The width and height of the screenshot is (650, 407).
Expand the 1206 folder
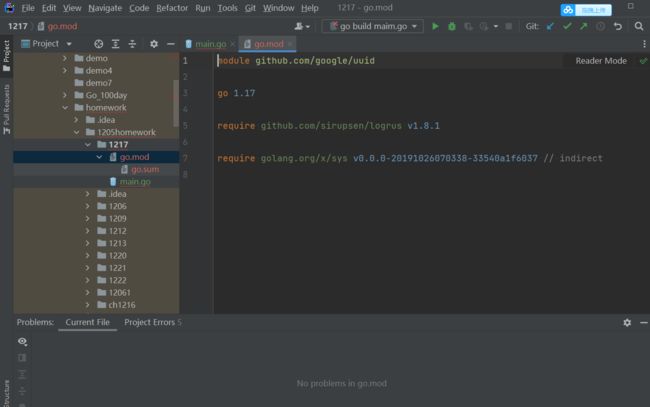[x=88, y=206]
